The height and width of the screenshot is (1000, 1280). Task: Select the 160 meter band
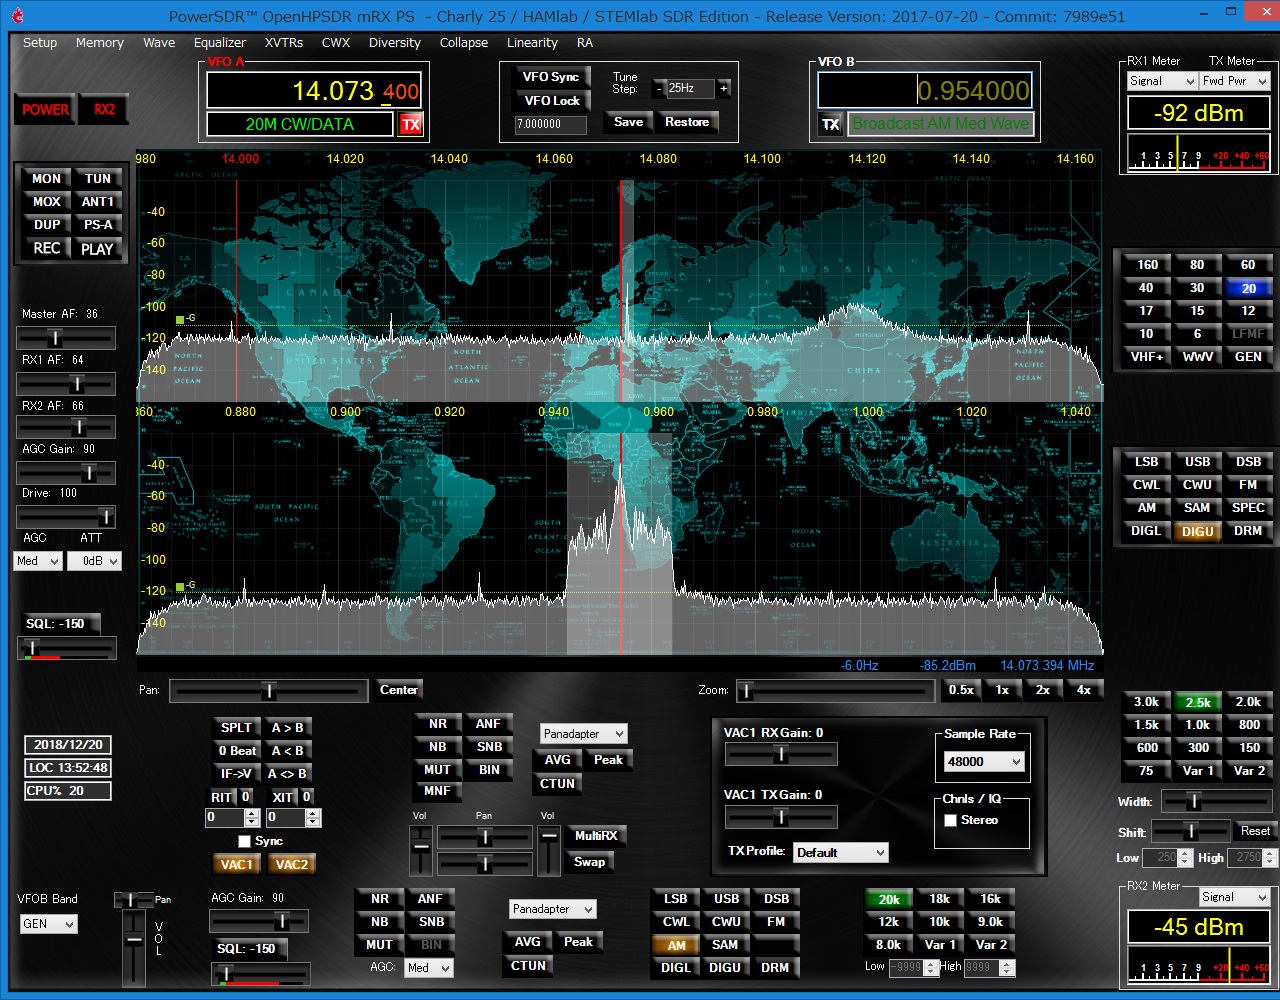[1147, 265]
